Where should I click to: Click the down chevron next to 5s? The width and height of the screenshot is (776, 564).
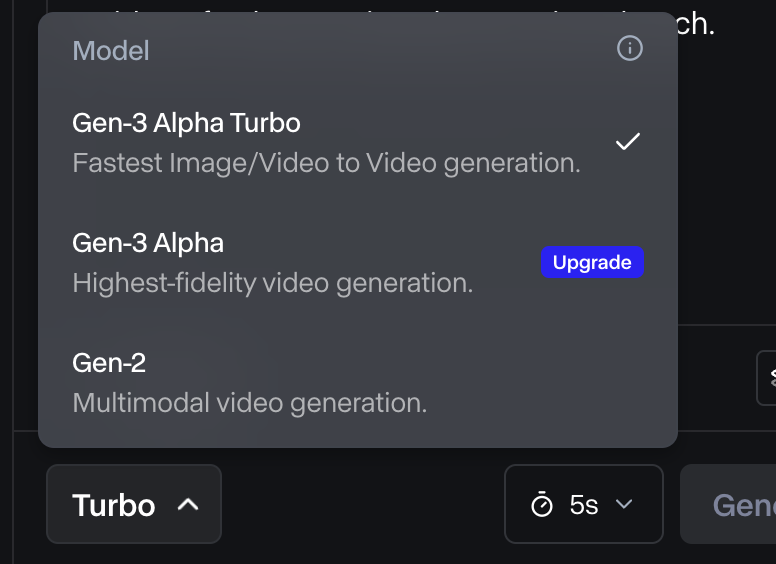(624, 504)
